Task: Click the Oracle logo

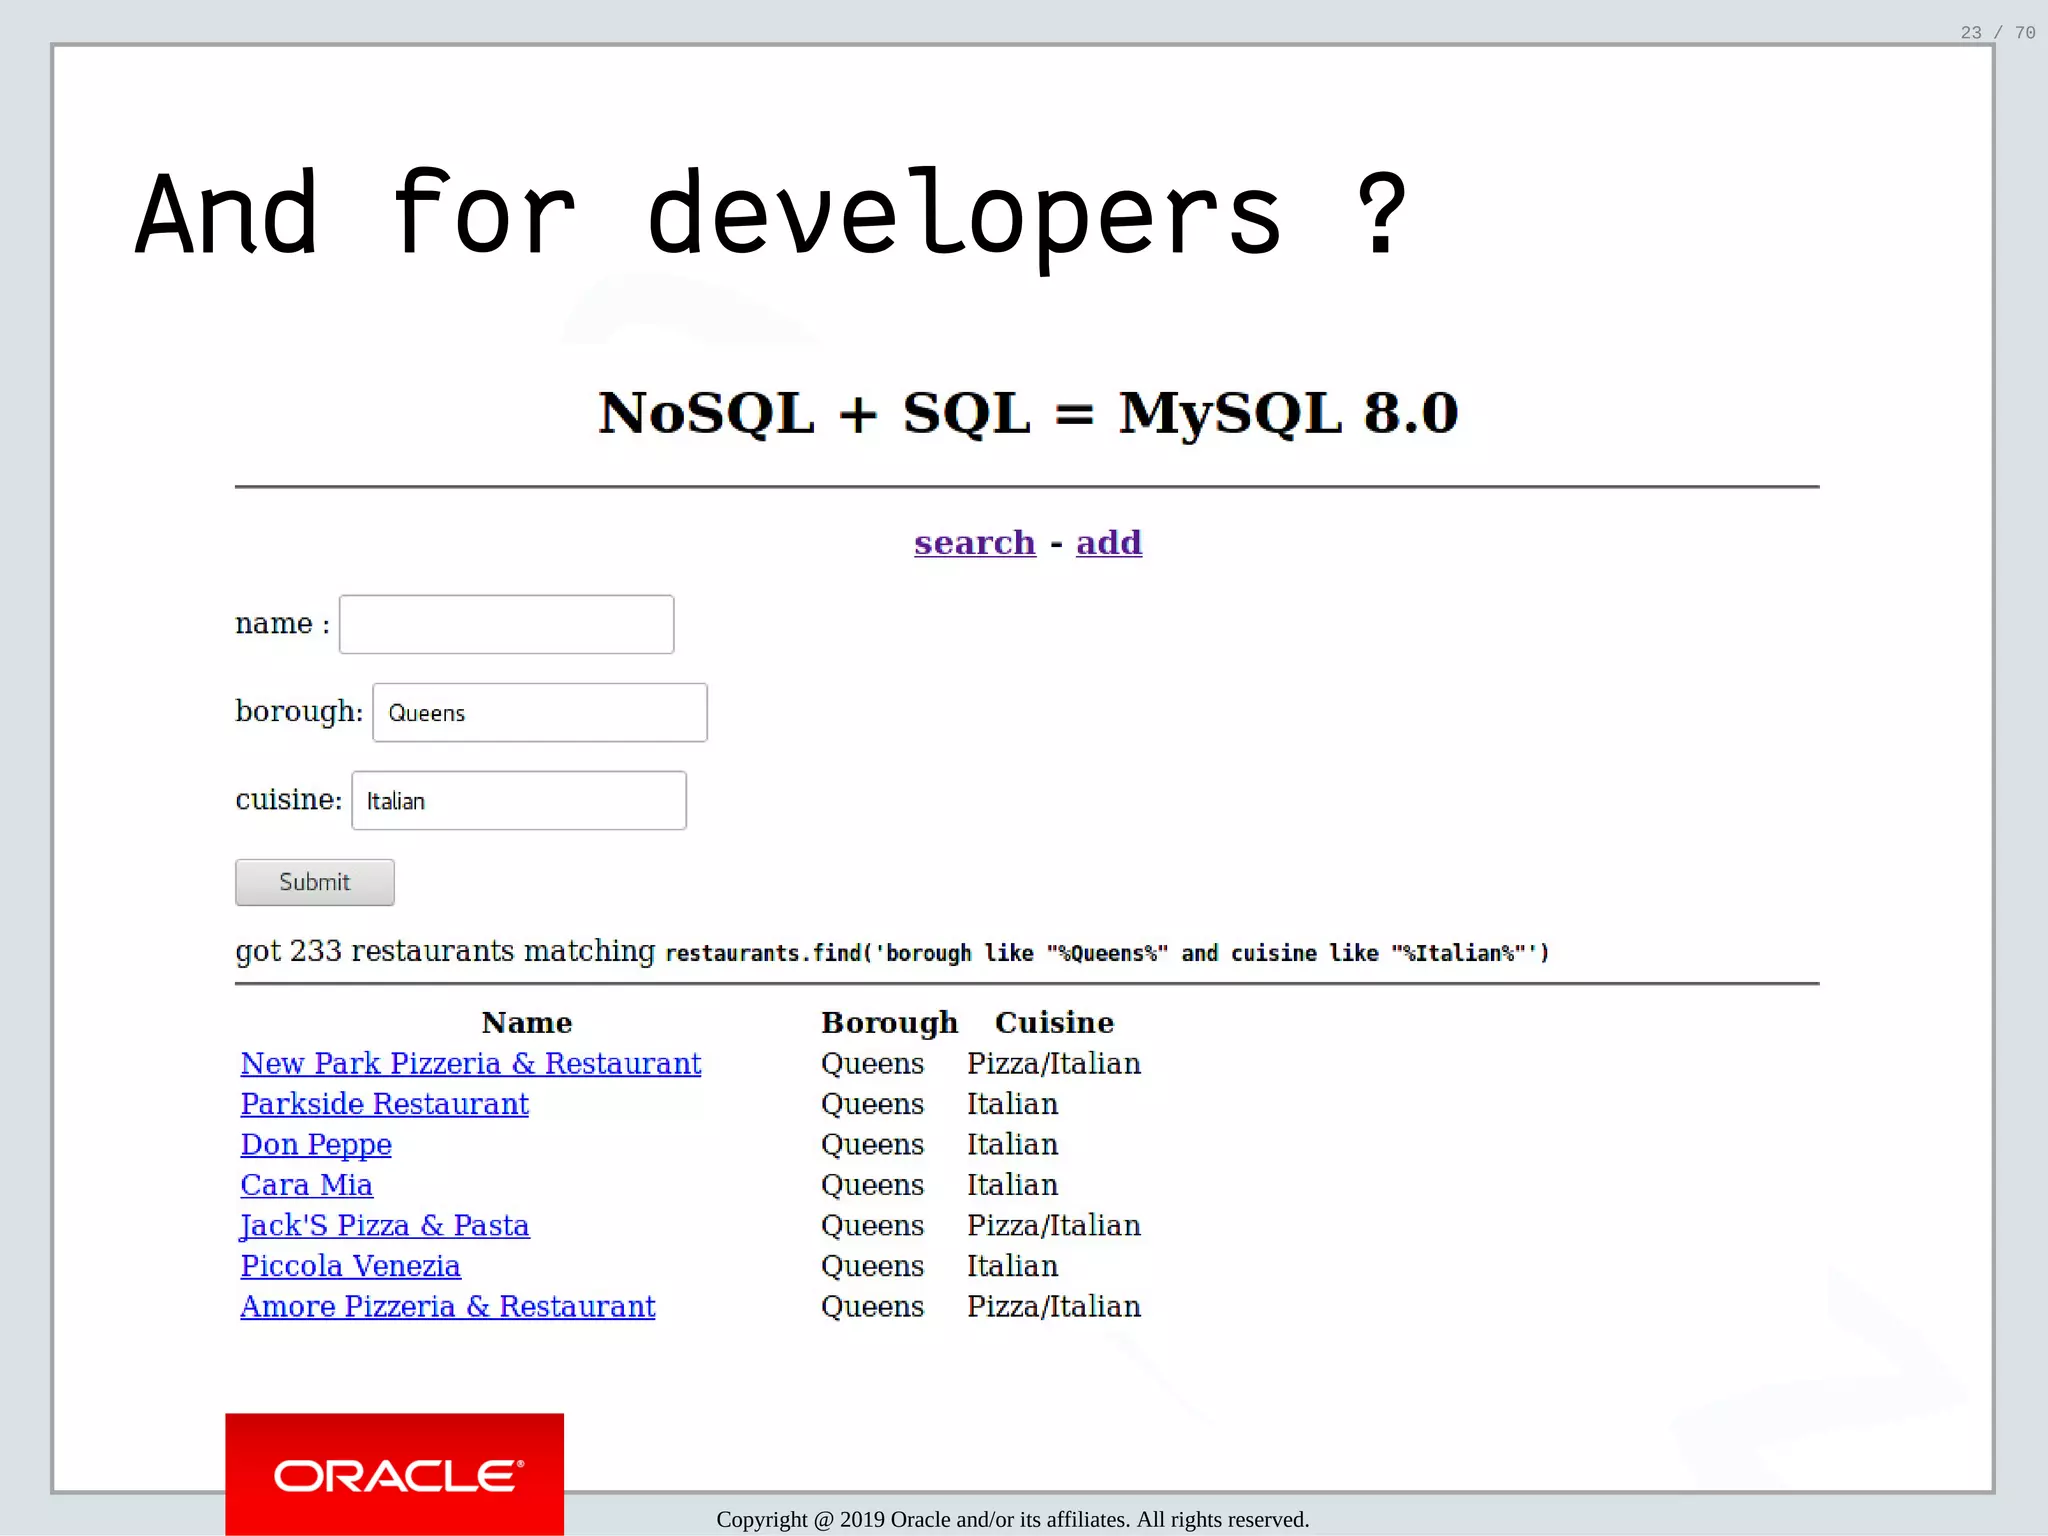Action: coord(395,1475)
